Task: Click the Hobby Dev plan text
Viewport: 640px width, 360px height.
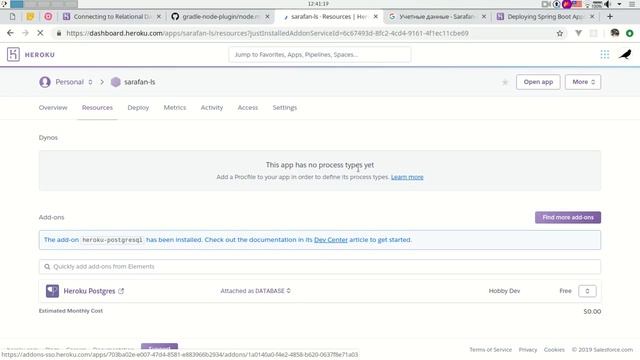Action: click(x=504, y=291)
